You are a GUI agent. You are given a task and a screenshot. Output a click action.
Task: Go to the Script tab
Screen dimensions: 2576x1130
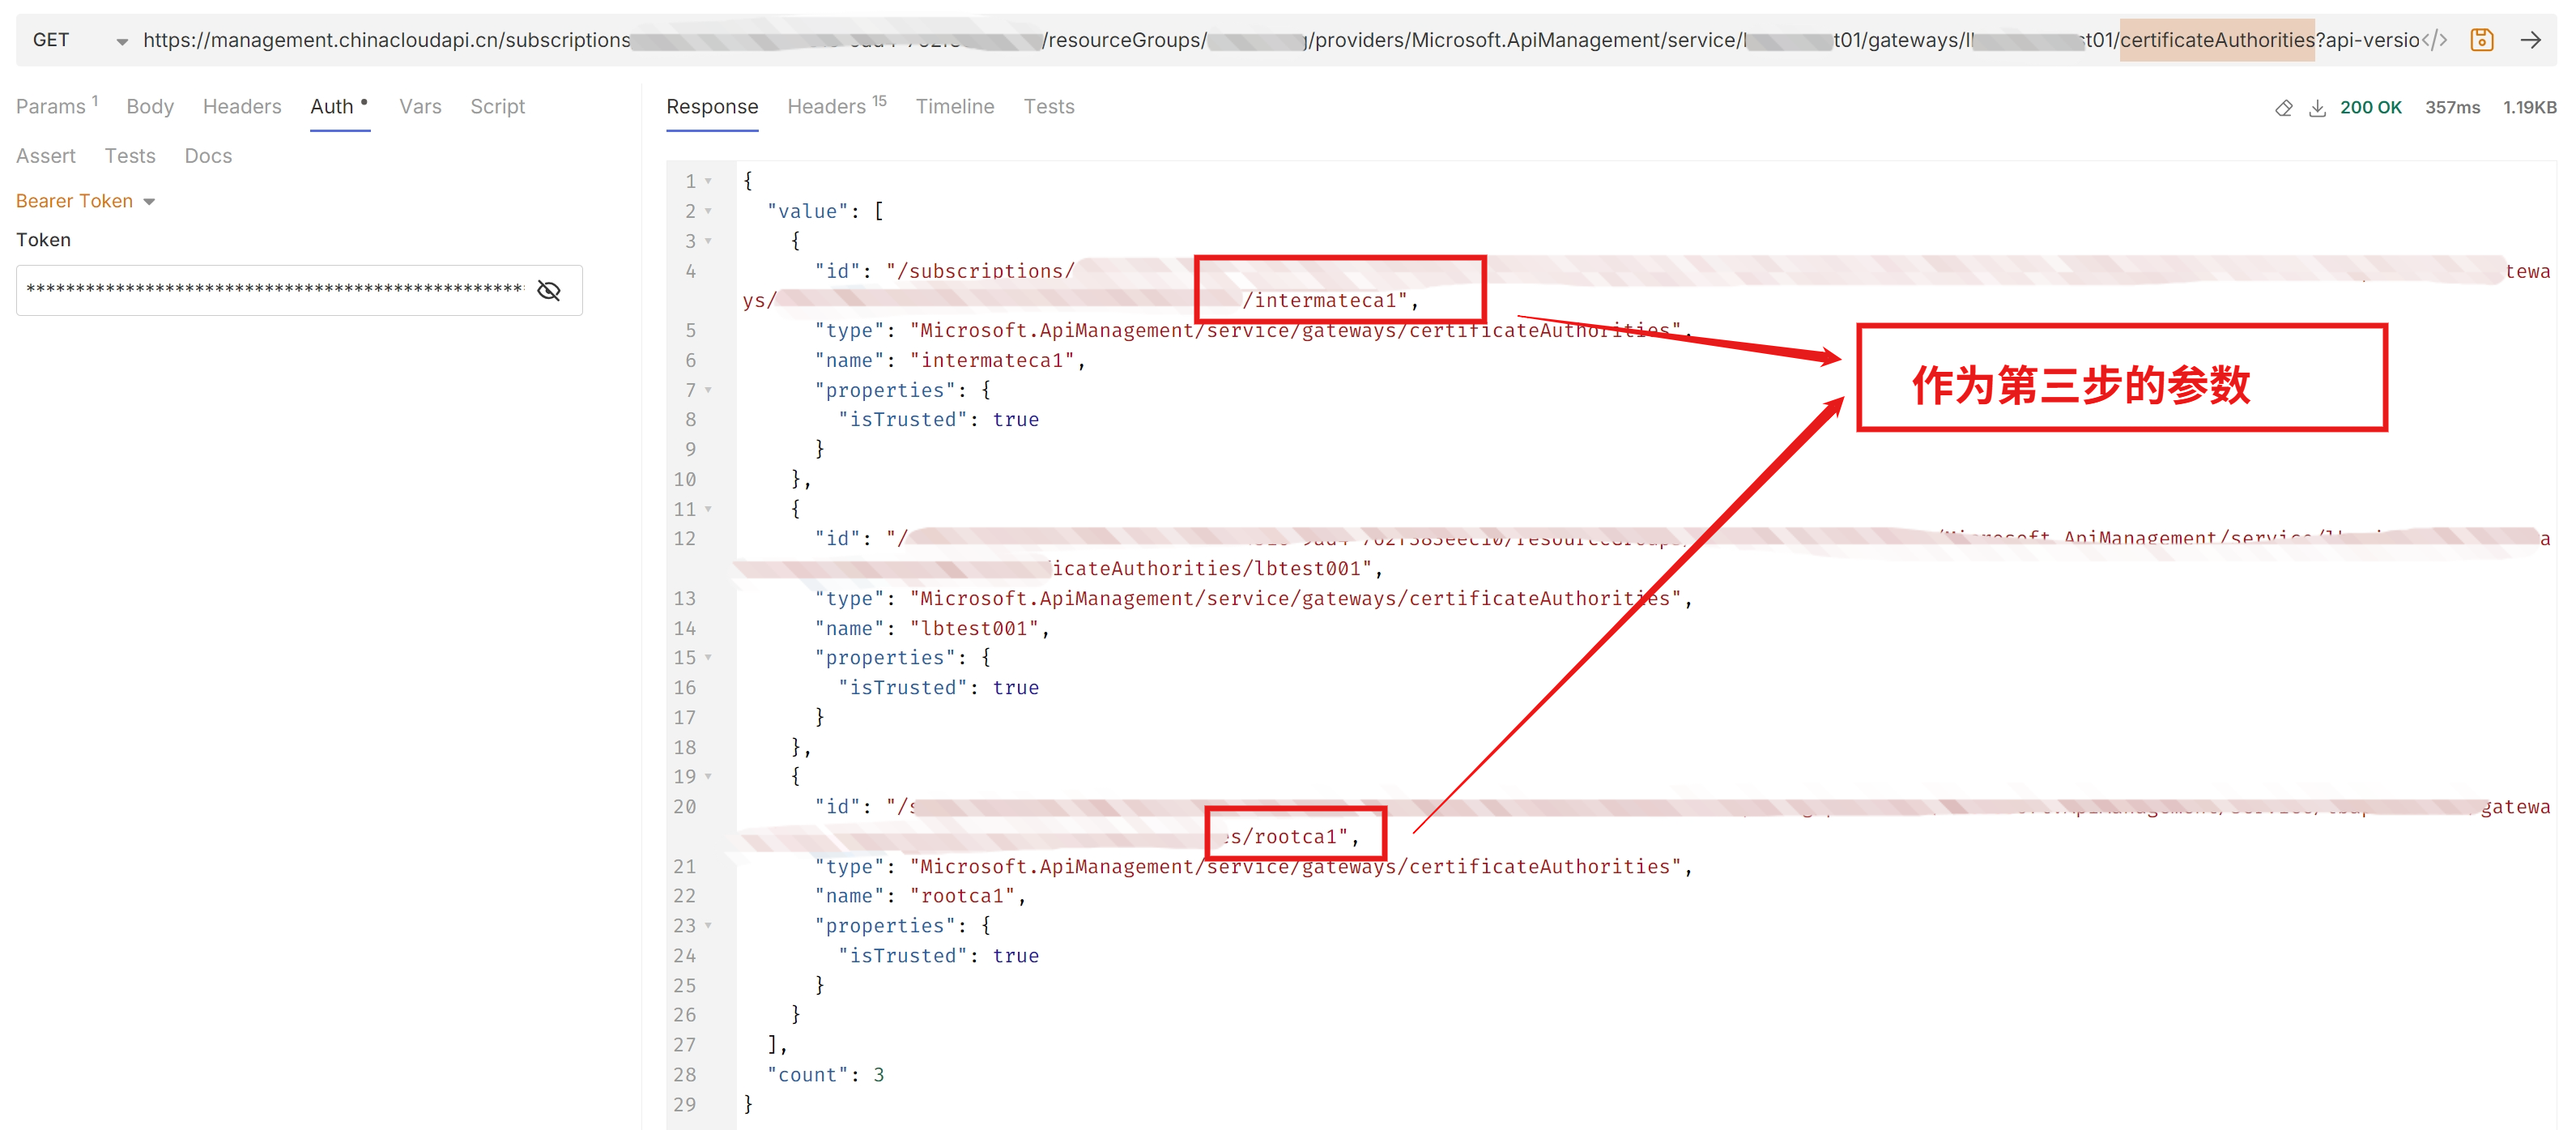point(497,106)
